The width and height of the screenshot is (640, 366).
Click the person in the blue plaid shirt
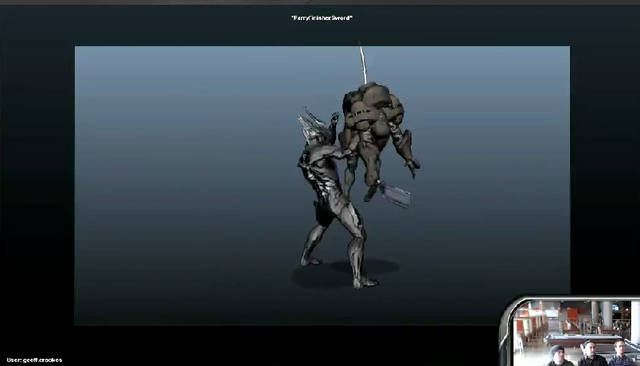pos(621,353)
